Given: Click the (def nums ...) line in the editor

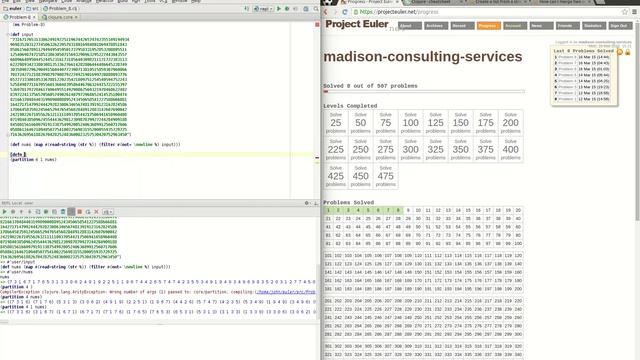Looking at the screenshot, I should point(95,144).
